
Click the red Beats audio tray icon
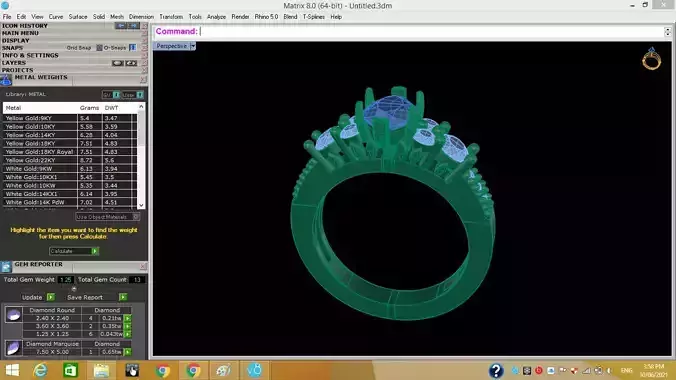pyautogui.click(x=538, y=371)
